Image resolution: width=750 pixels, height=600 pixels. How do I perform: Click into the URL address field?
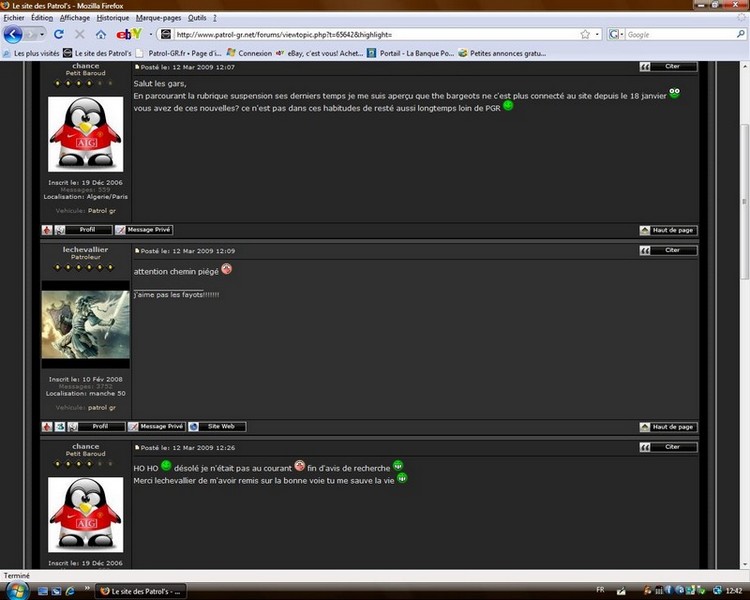click(x=375, y=34)
